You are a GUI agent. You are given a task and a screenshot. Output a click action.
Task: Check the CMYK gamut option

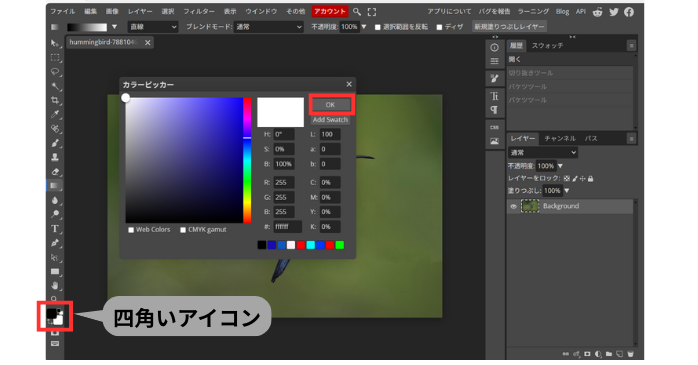183,230
